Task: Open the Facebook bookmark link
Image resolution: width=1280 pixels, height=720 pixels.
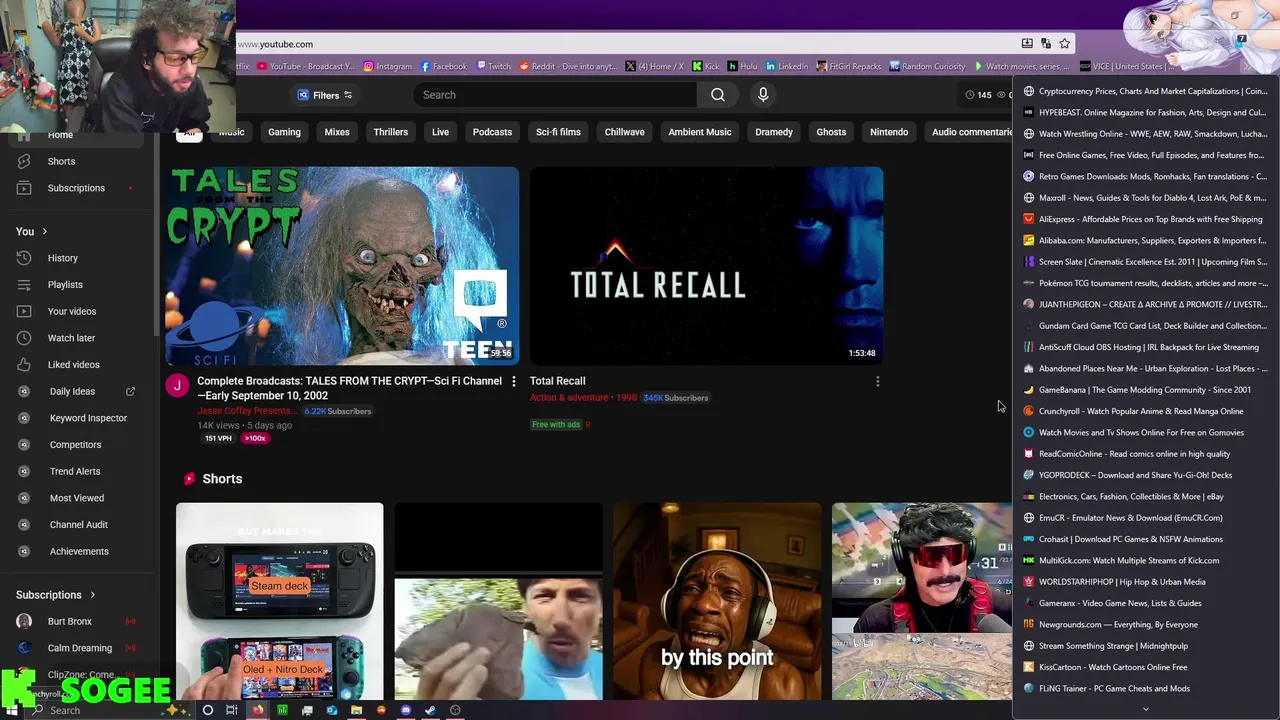Action: pyautogui.click(x=443, y=67)
